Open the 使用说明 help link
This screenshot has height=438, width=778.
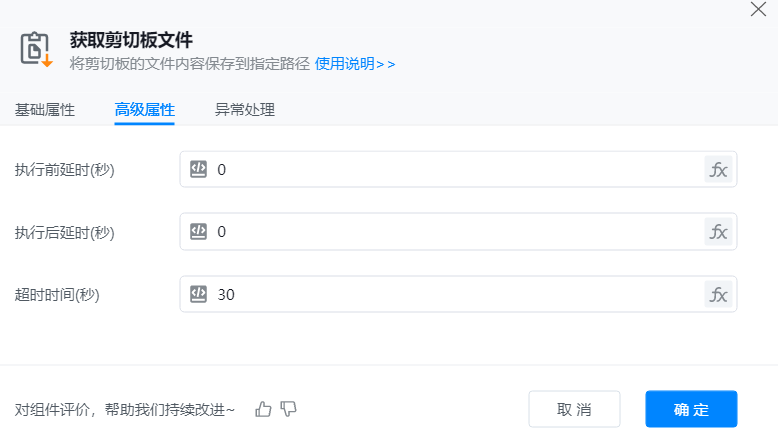click(x=355, y=63)
